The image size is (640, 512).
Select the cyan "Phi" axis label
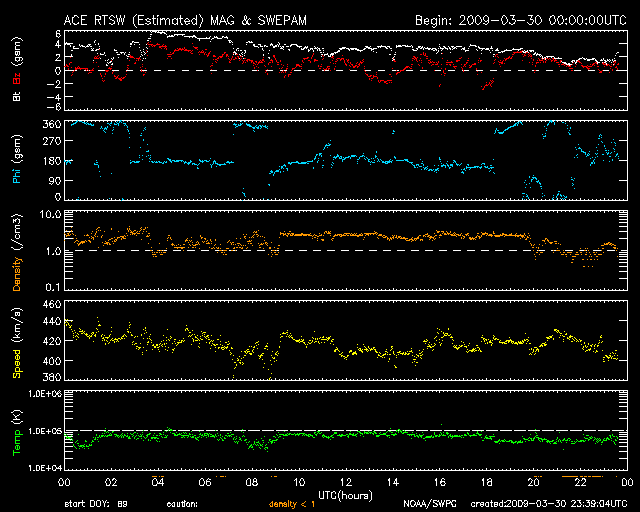tap(17, 174)
